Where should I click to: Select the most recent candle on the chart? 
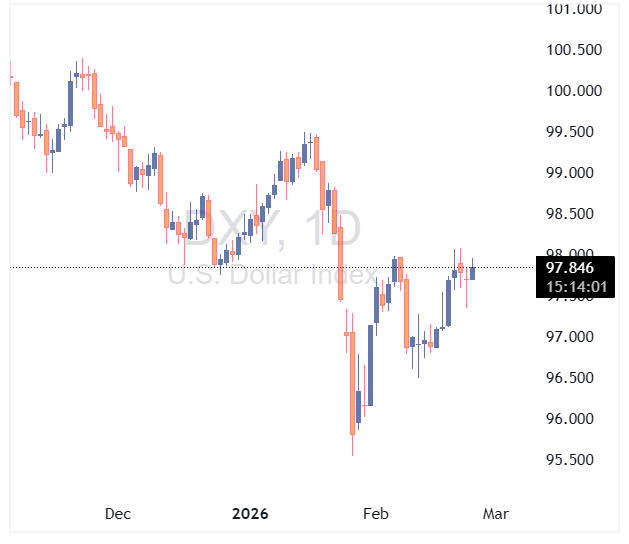[x=473, y=272]
